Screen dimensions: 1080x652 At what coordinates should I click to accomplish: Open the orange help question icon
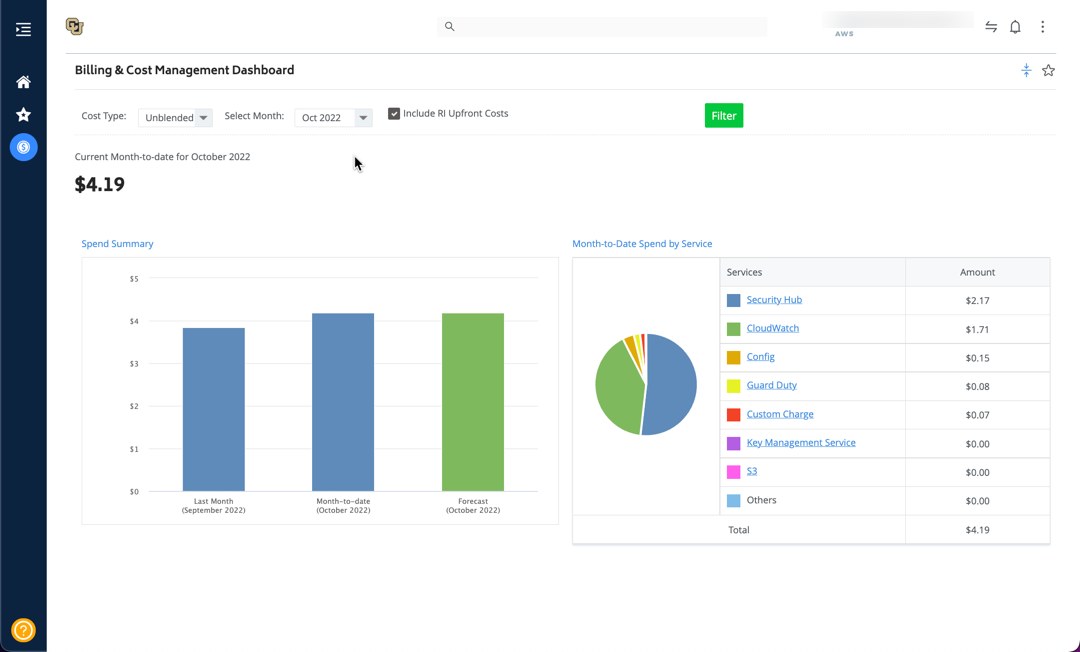[x=23, y=629]
